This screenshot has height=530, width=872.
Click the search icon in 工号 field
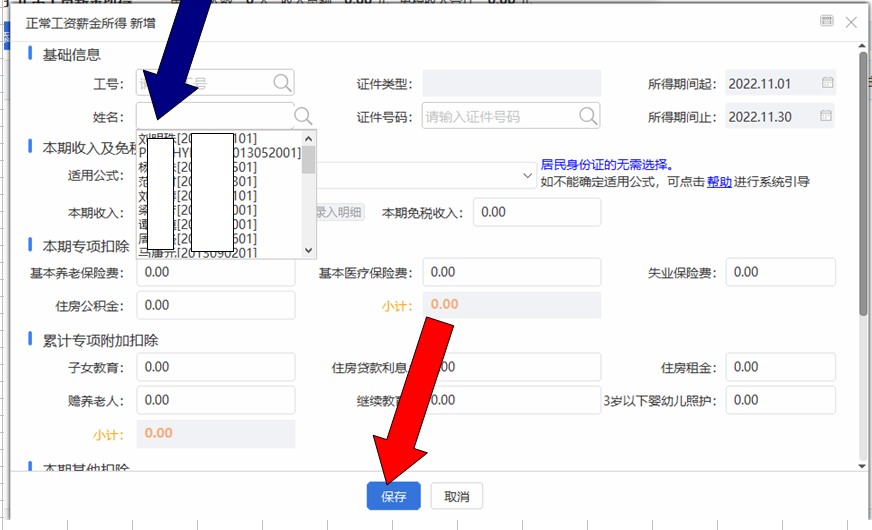(282, 83)
